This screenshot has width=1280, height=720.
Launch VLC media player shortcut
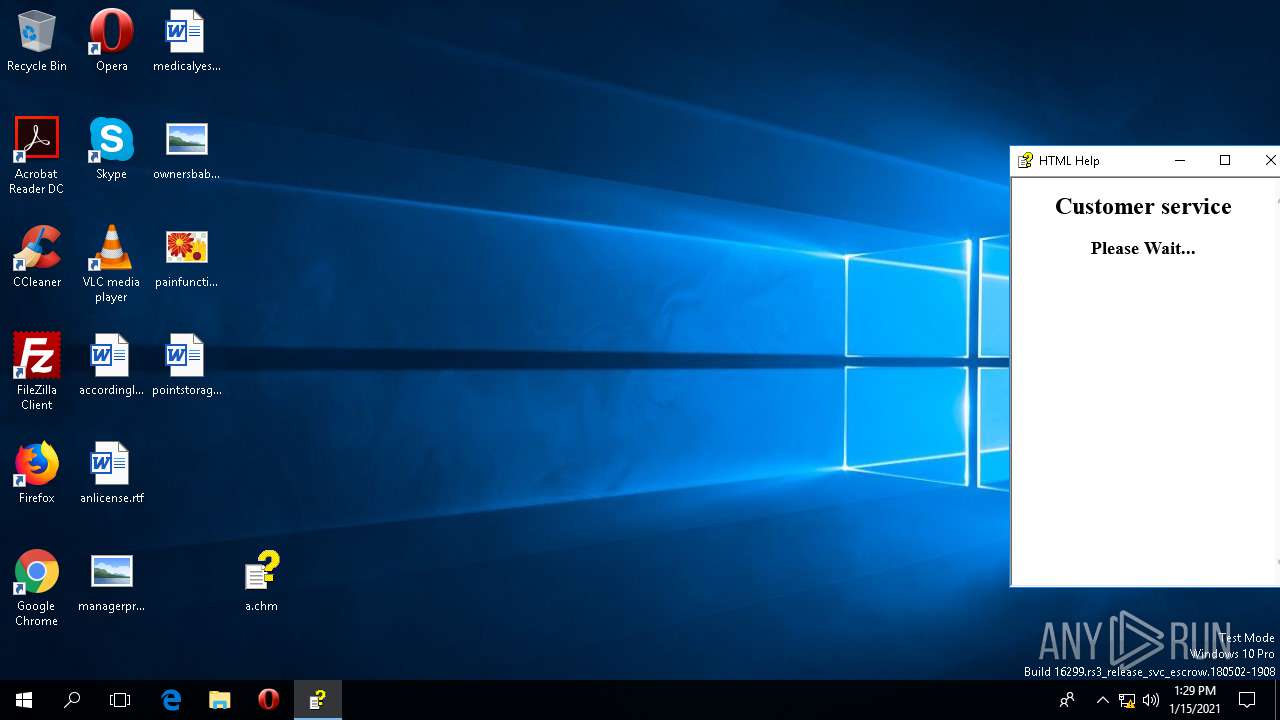pos(111,264)
